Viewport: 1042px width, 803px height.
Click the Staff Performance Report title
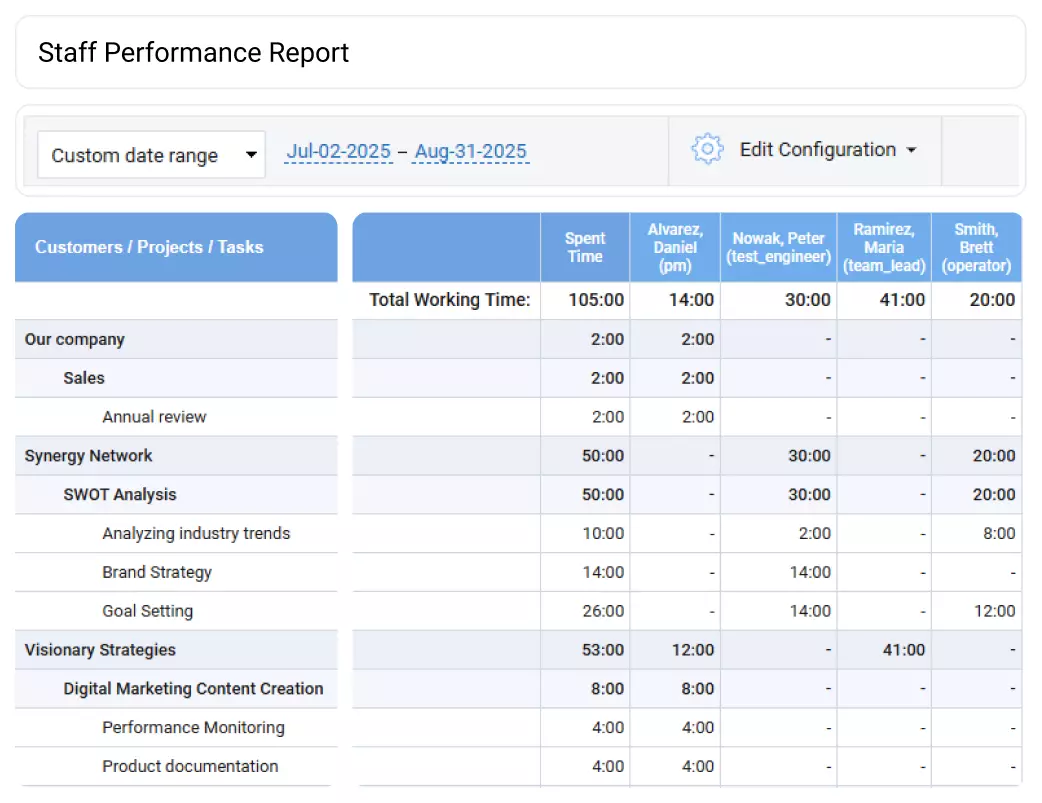point(193,53)
